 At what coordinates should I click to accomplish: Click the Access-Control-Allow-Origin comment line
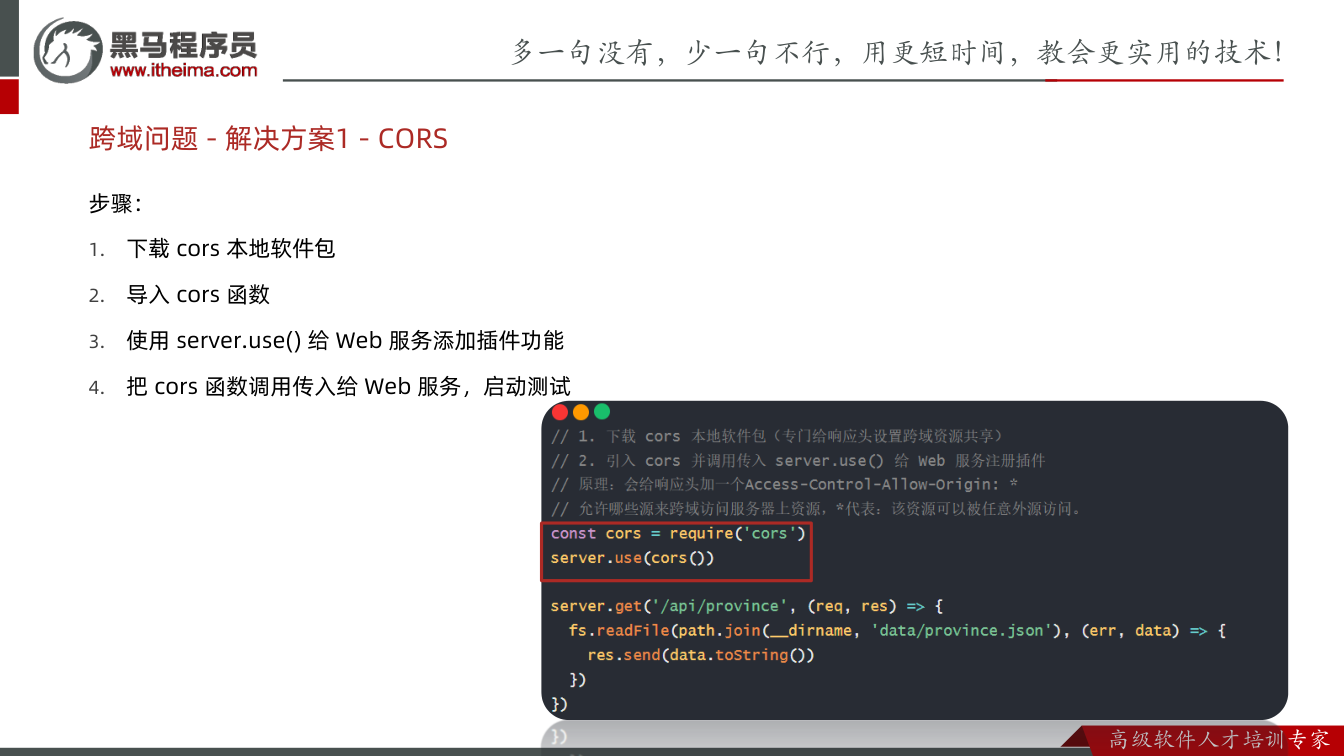point(785,485)
